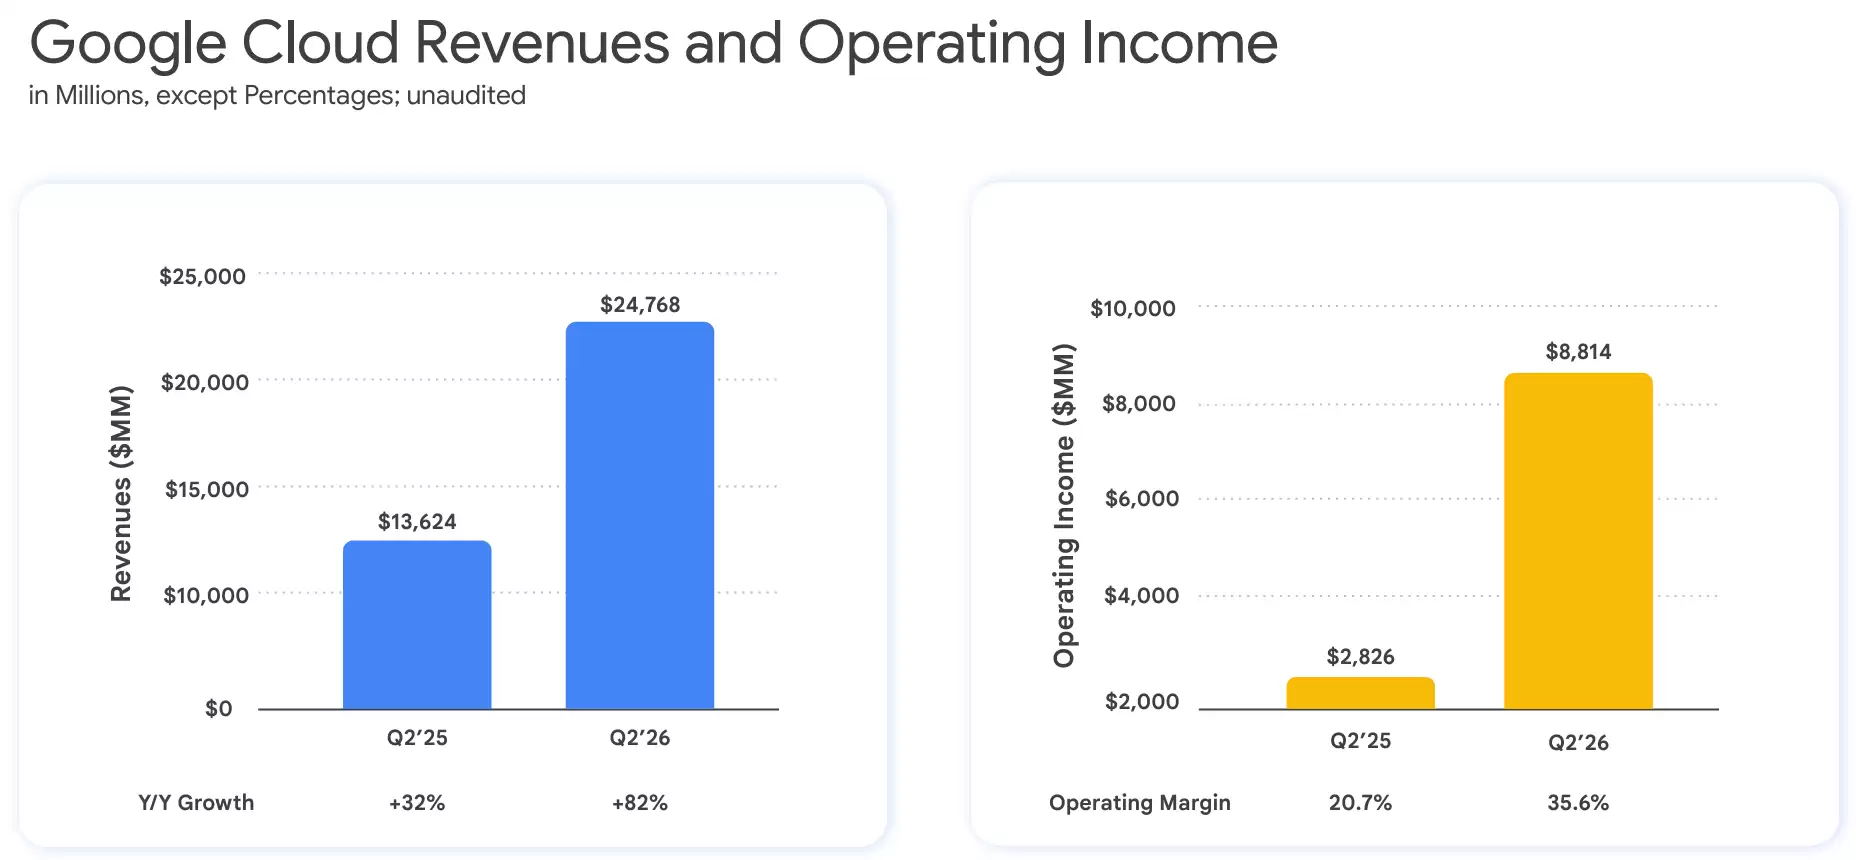Click the 20.7% operating margin value
The image size is (1856, 860).
click(1360, 802)
